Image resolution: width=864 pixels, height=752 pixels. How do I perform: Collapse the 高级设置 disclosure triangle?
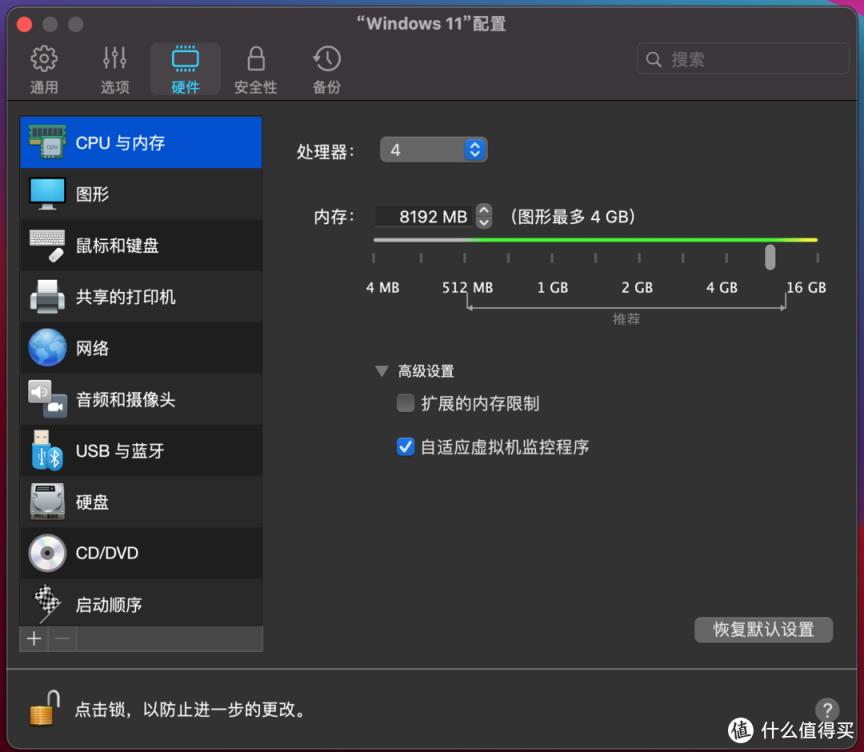[x=381, y=371]
